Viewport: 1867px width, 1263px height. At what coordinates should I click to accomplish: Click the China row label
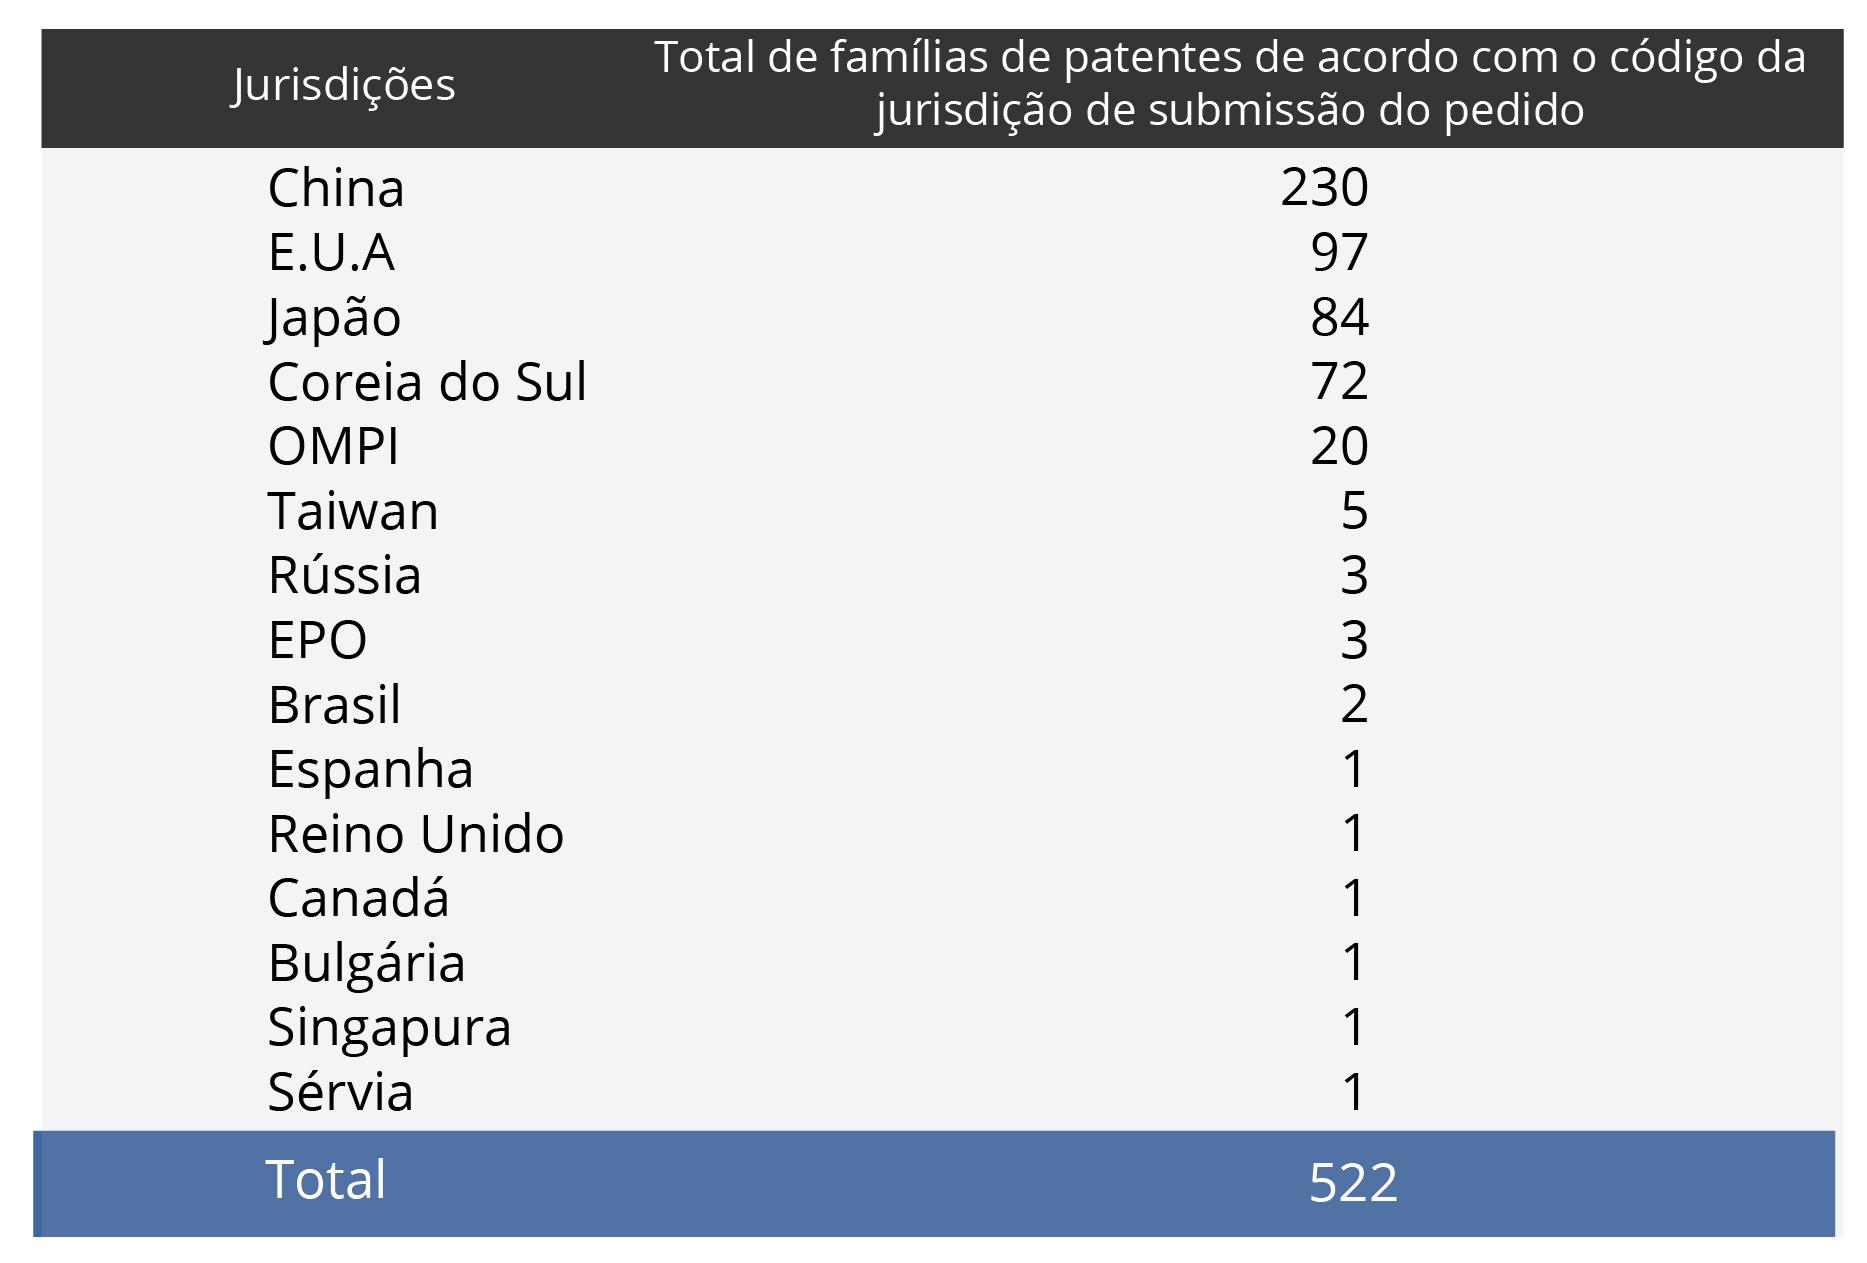pos(336,189)
